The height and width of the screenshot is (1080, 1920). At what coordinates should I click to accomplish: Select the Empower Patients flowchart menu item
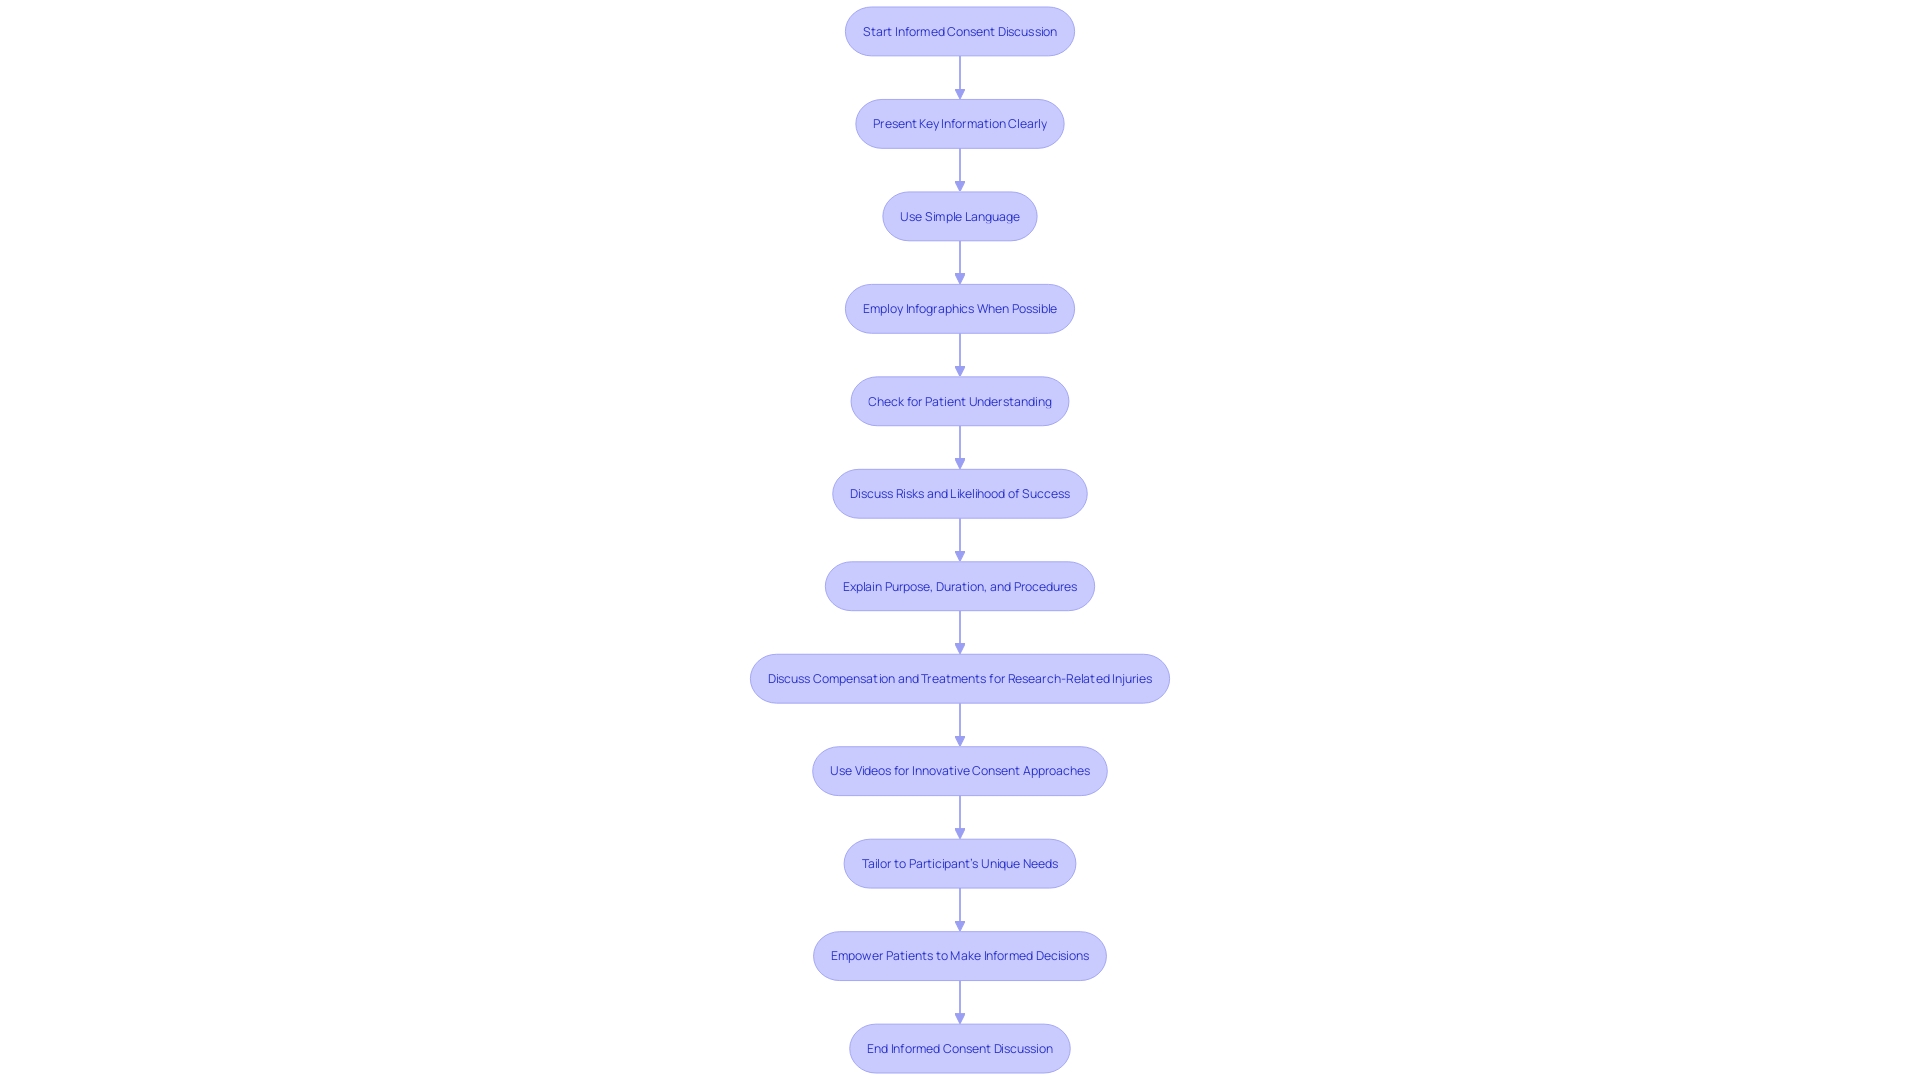click(959, 955)
